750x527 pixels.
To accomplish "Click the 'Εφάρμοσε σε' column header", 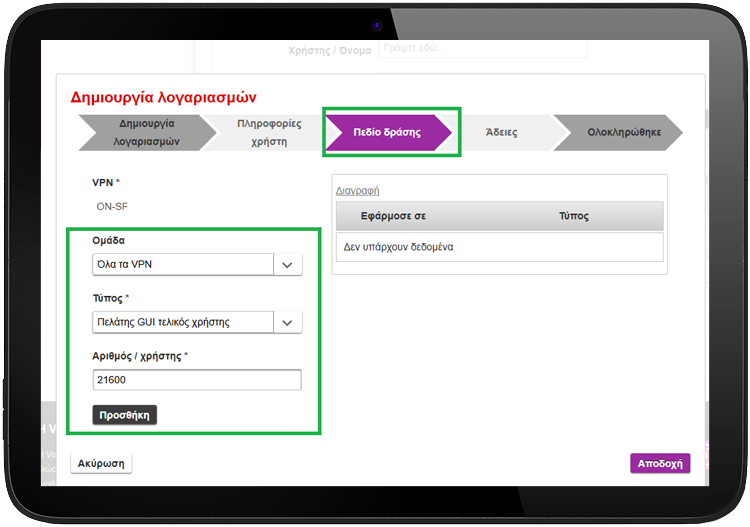I will pos(393,216).
